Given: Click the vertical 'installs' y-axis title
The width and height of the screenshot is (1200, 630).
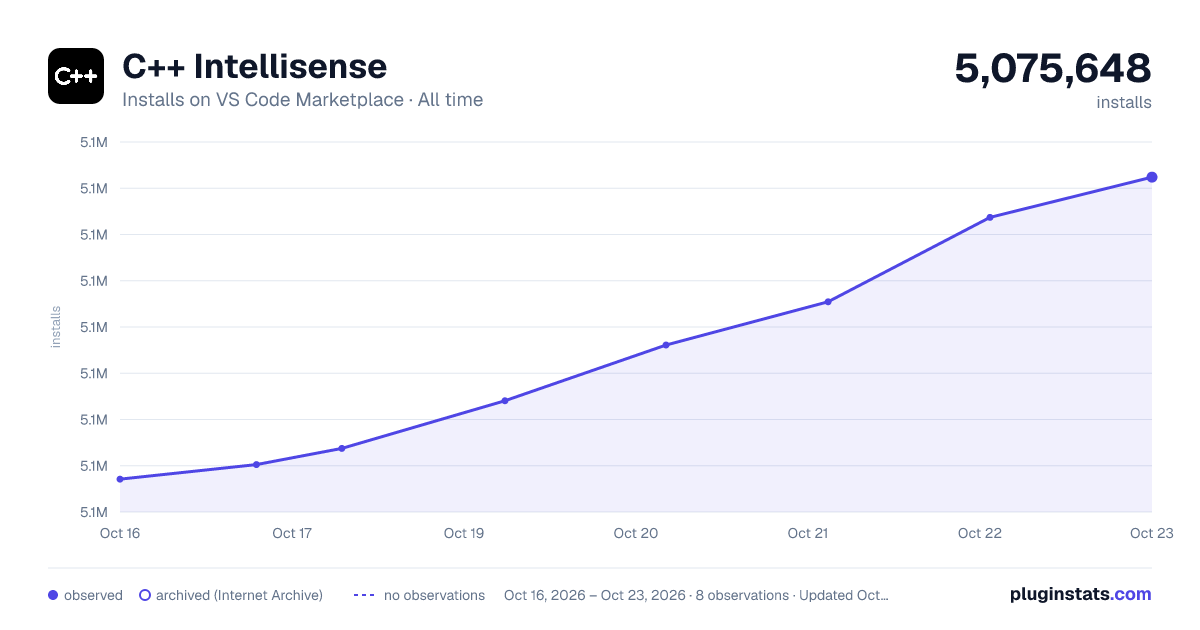Looking at the screenshot, I should click(x=56, y=327).
